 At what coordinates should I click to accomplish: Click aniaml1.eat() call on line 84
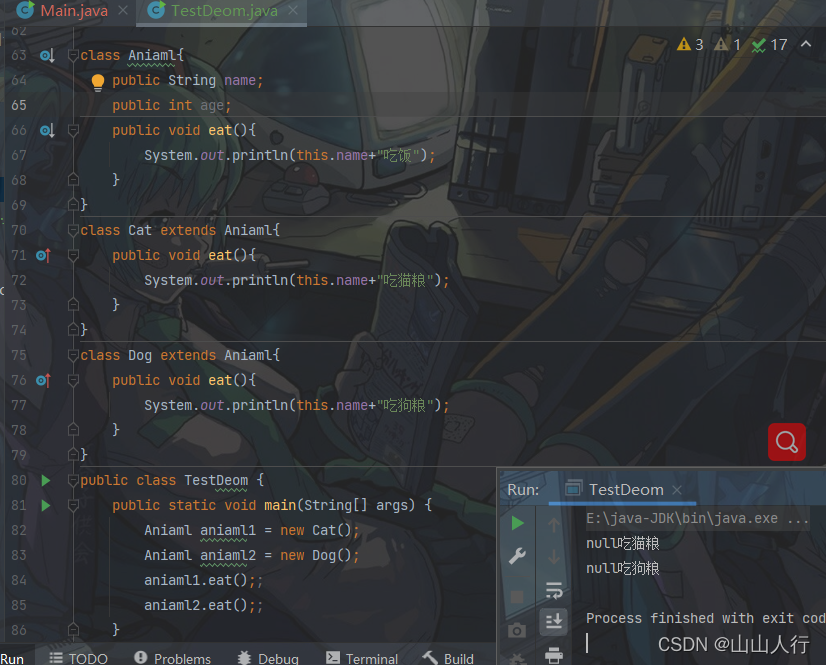point(196,581)
